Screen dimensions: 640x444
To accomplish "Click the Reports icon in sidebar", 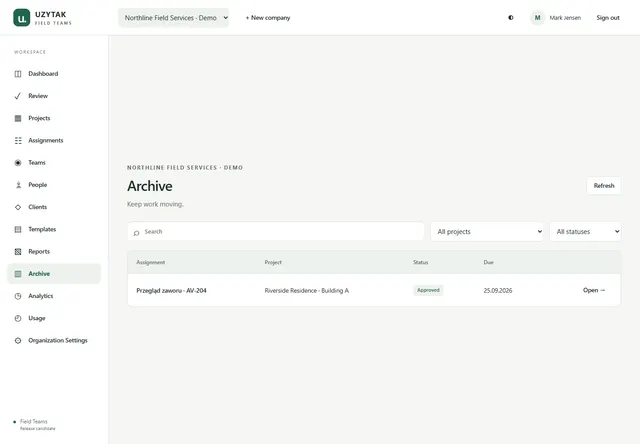I will (18, 252).
